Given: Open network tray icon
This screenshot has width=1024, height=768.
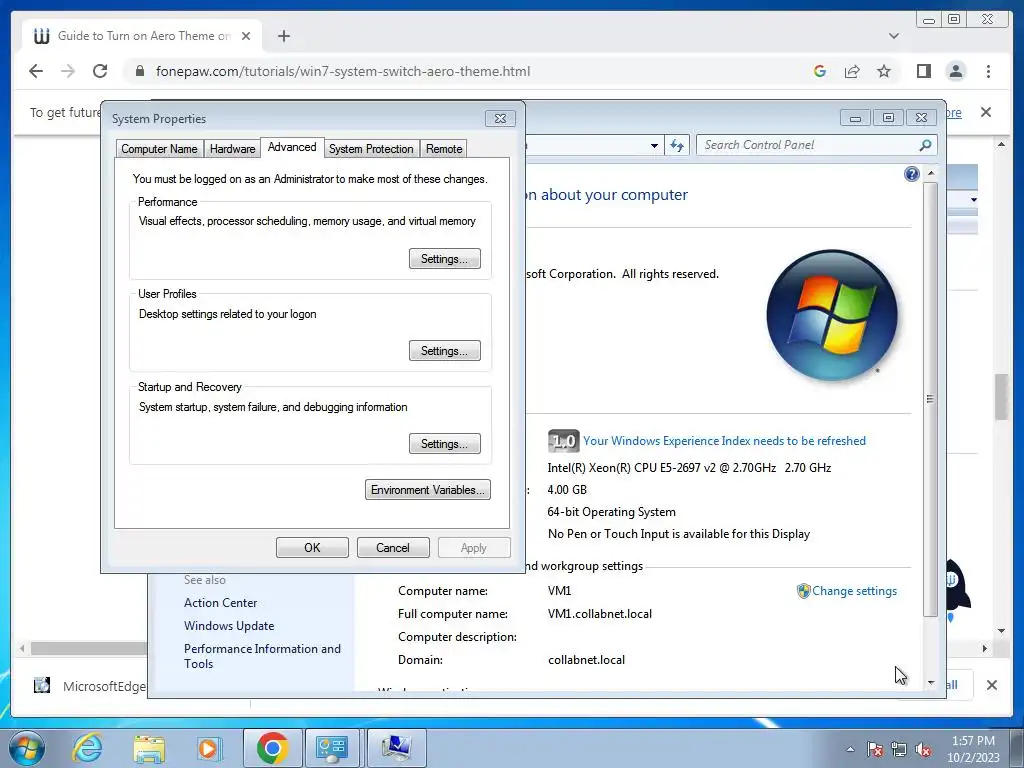Looking at the screenshot, I should (899, 749).
